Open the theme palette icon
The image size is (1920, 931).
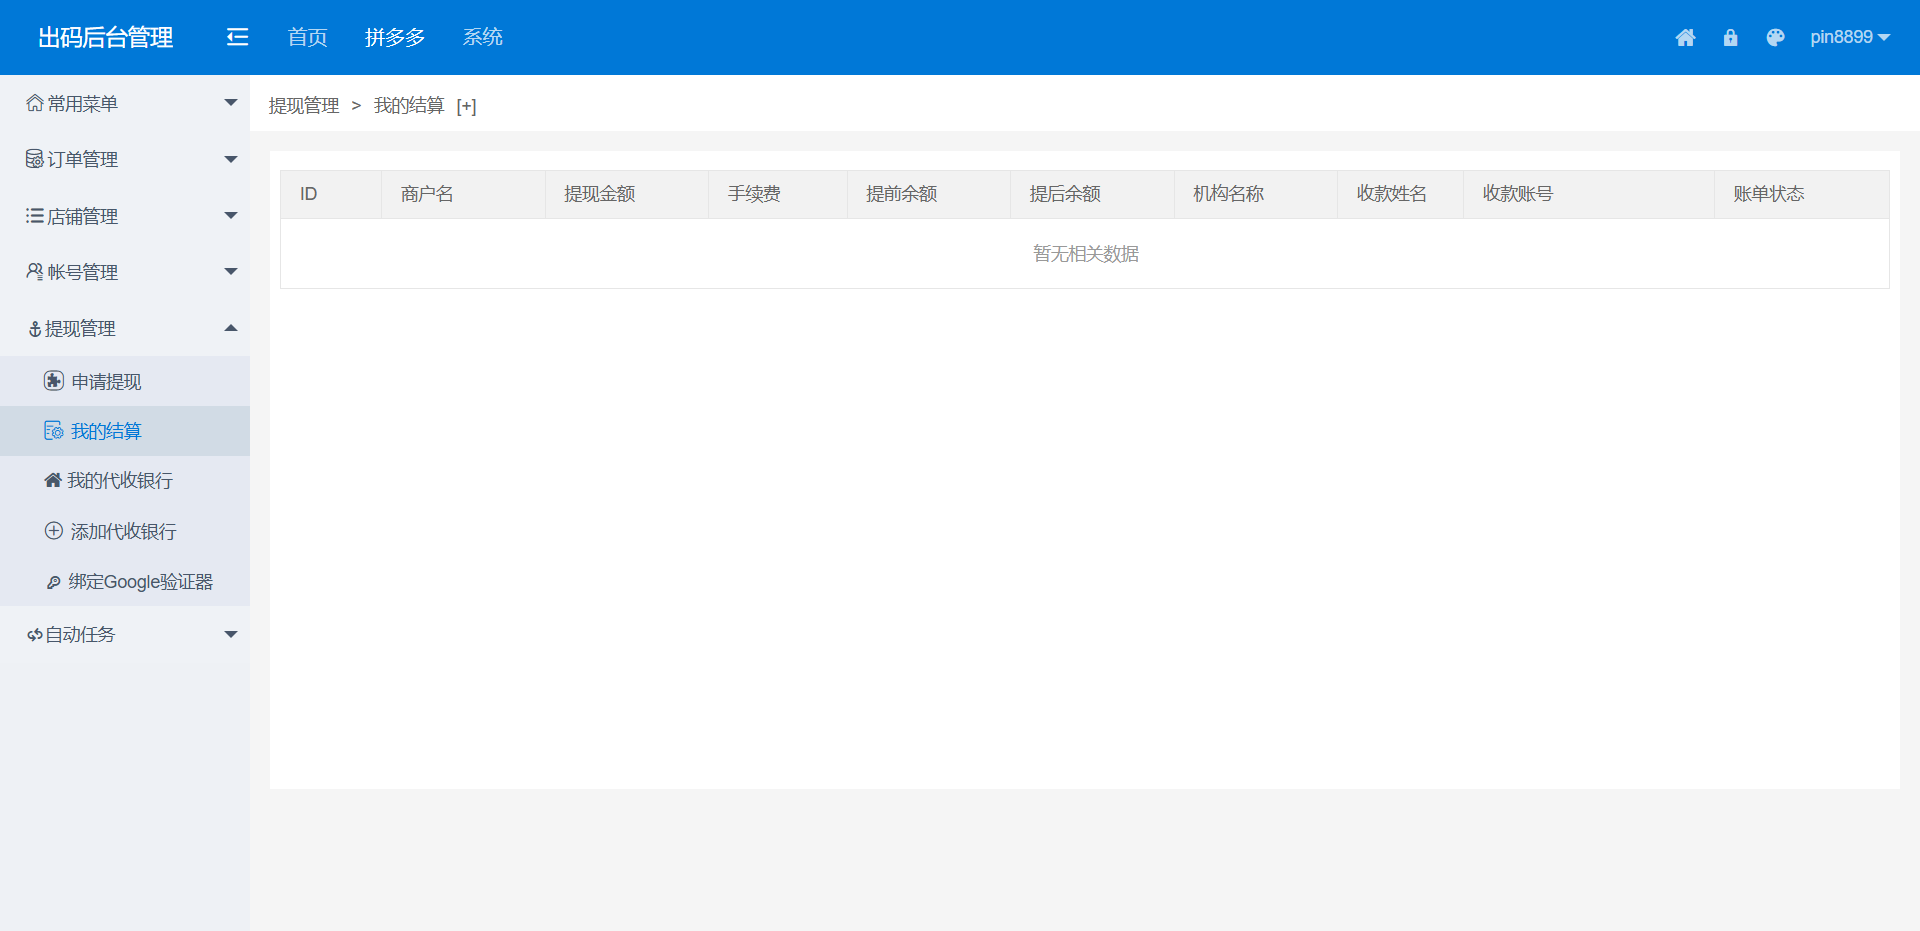pos(1775,38)
